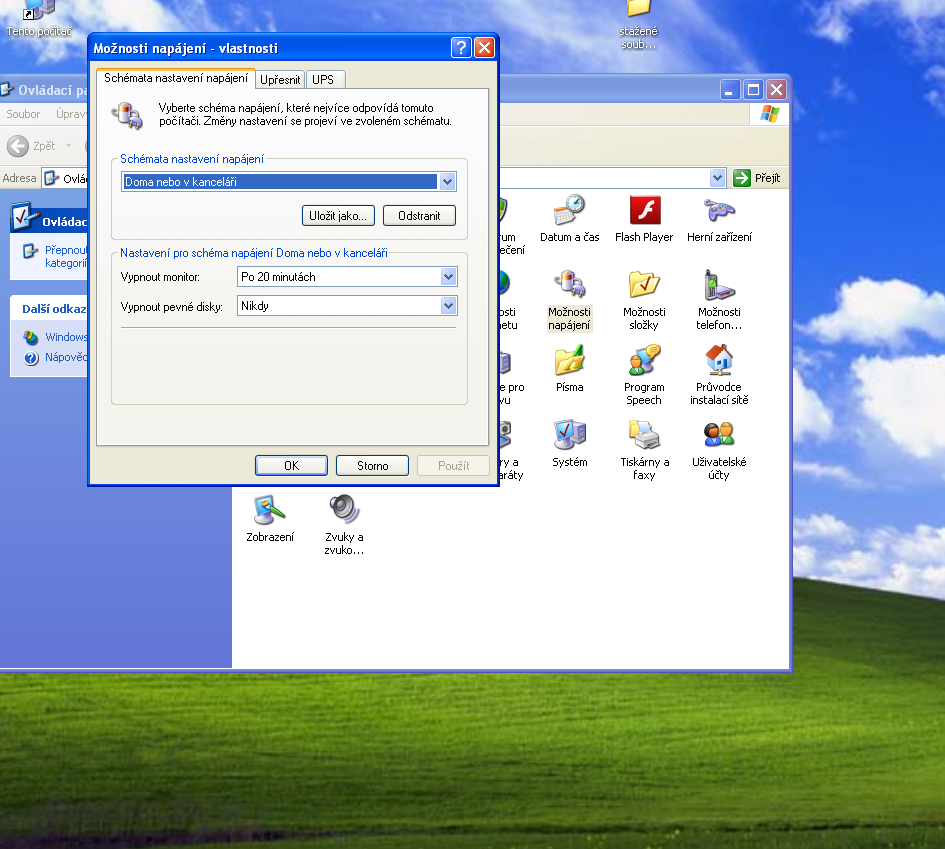This screenshot has width=945, height=849.
Task: Open the Program Speech icon
Action: pyautogui.click(x=644, y=362)
